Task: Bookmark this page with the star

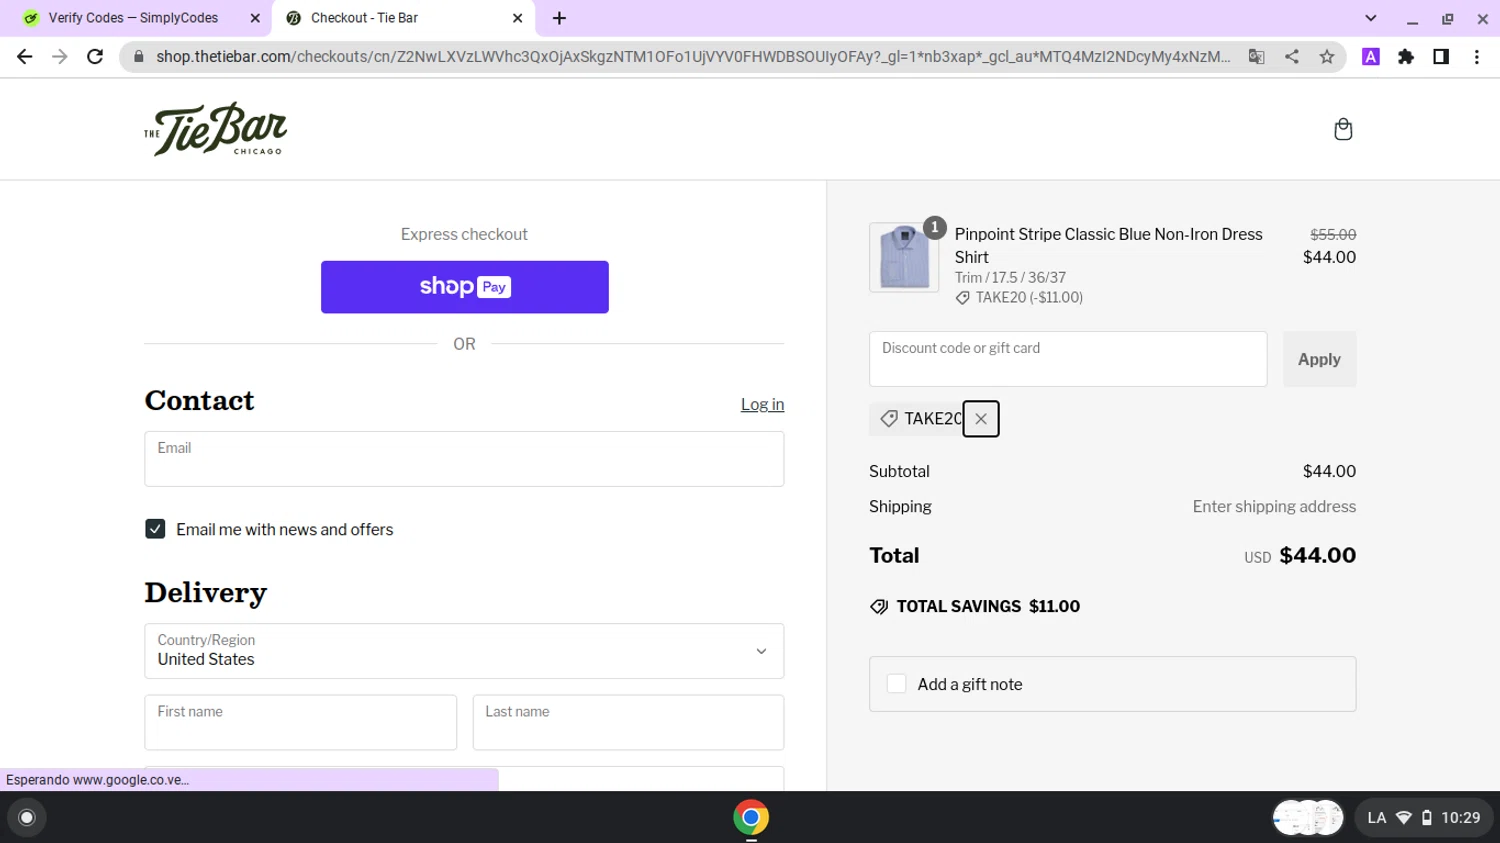Action: coord(1327,57)
